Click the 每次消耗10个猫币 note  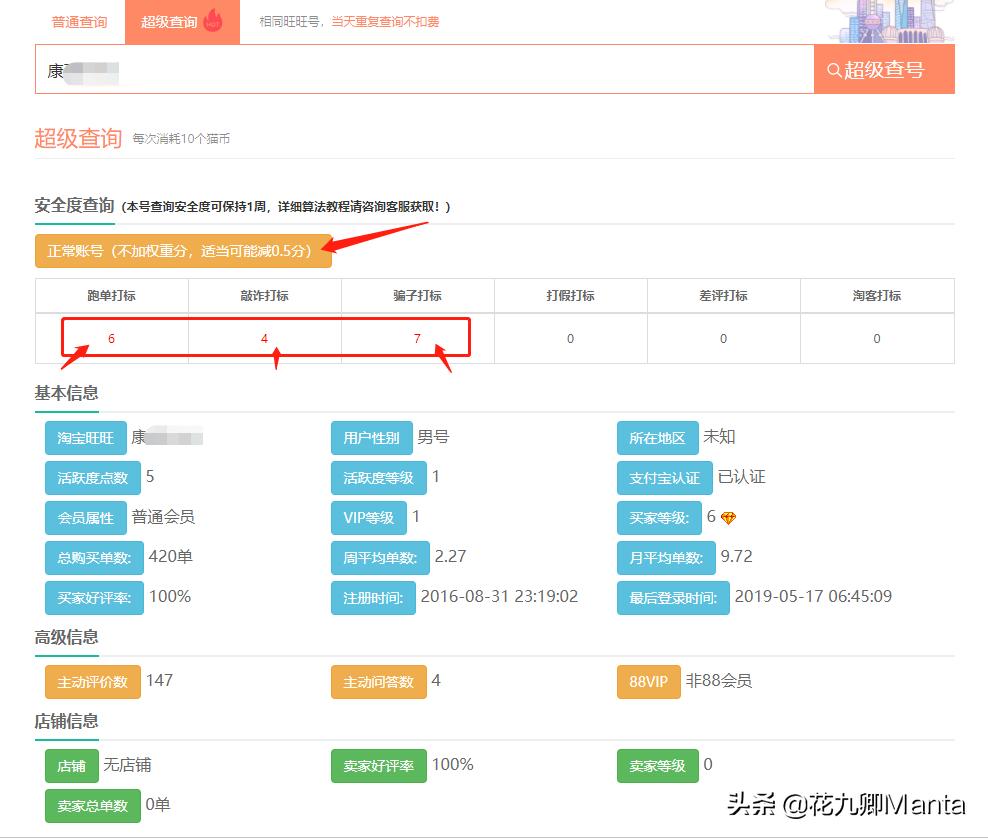pos(181,139)
